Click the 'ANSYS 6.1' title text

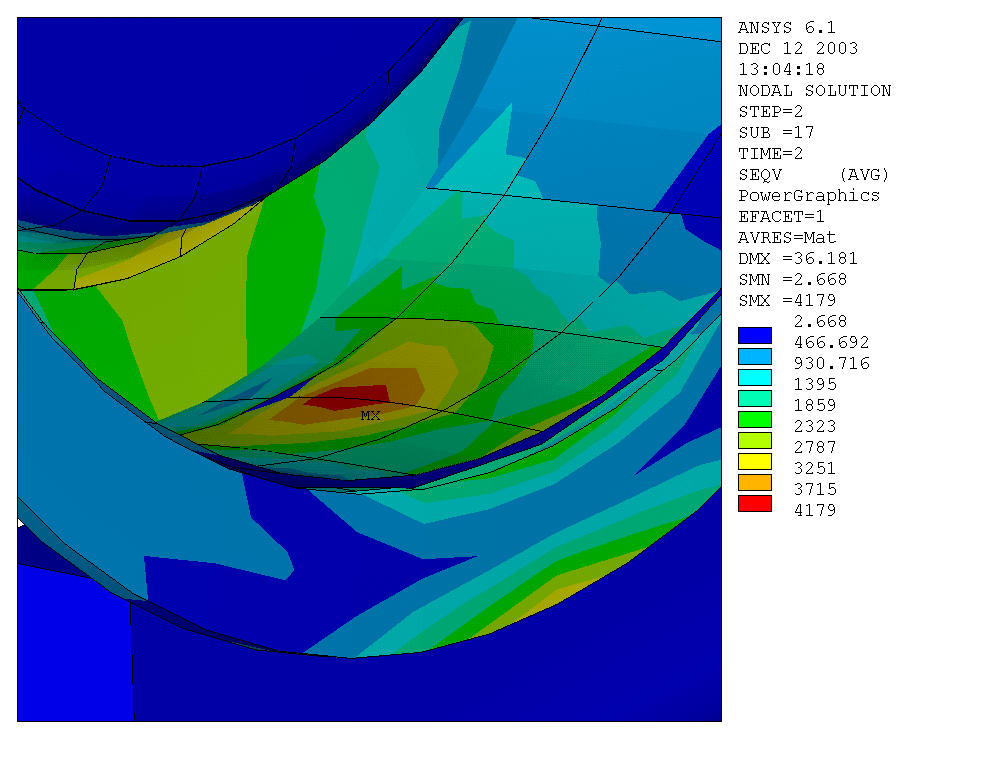[786, 28]
